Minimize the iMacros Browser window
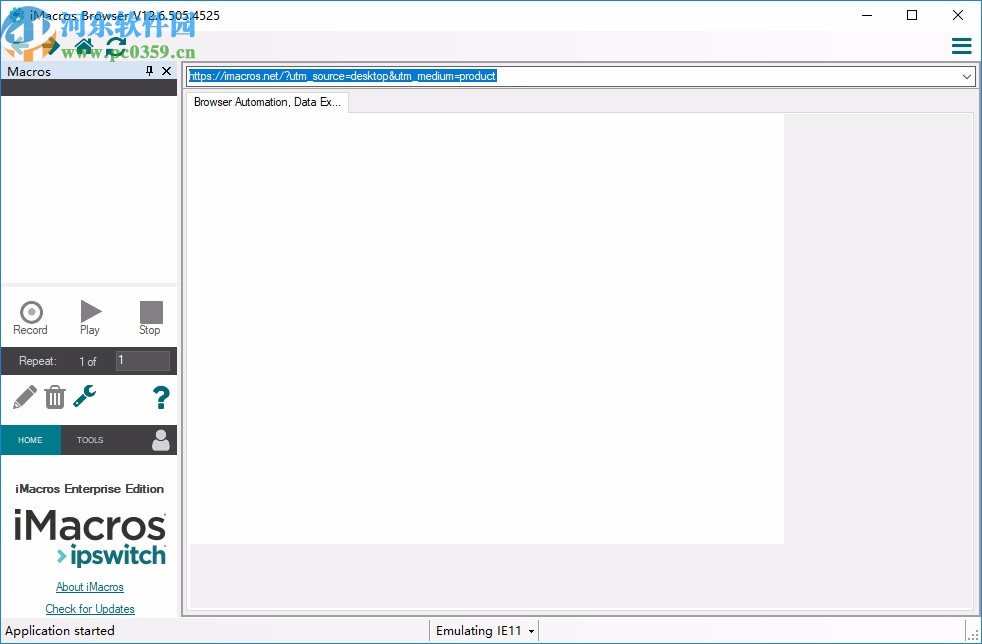This screenshot has height=644, width=982. coord(867,15)
